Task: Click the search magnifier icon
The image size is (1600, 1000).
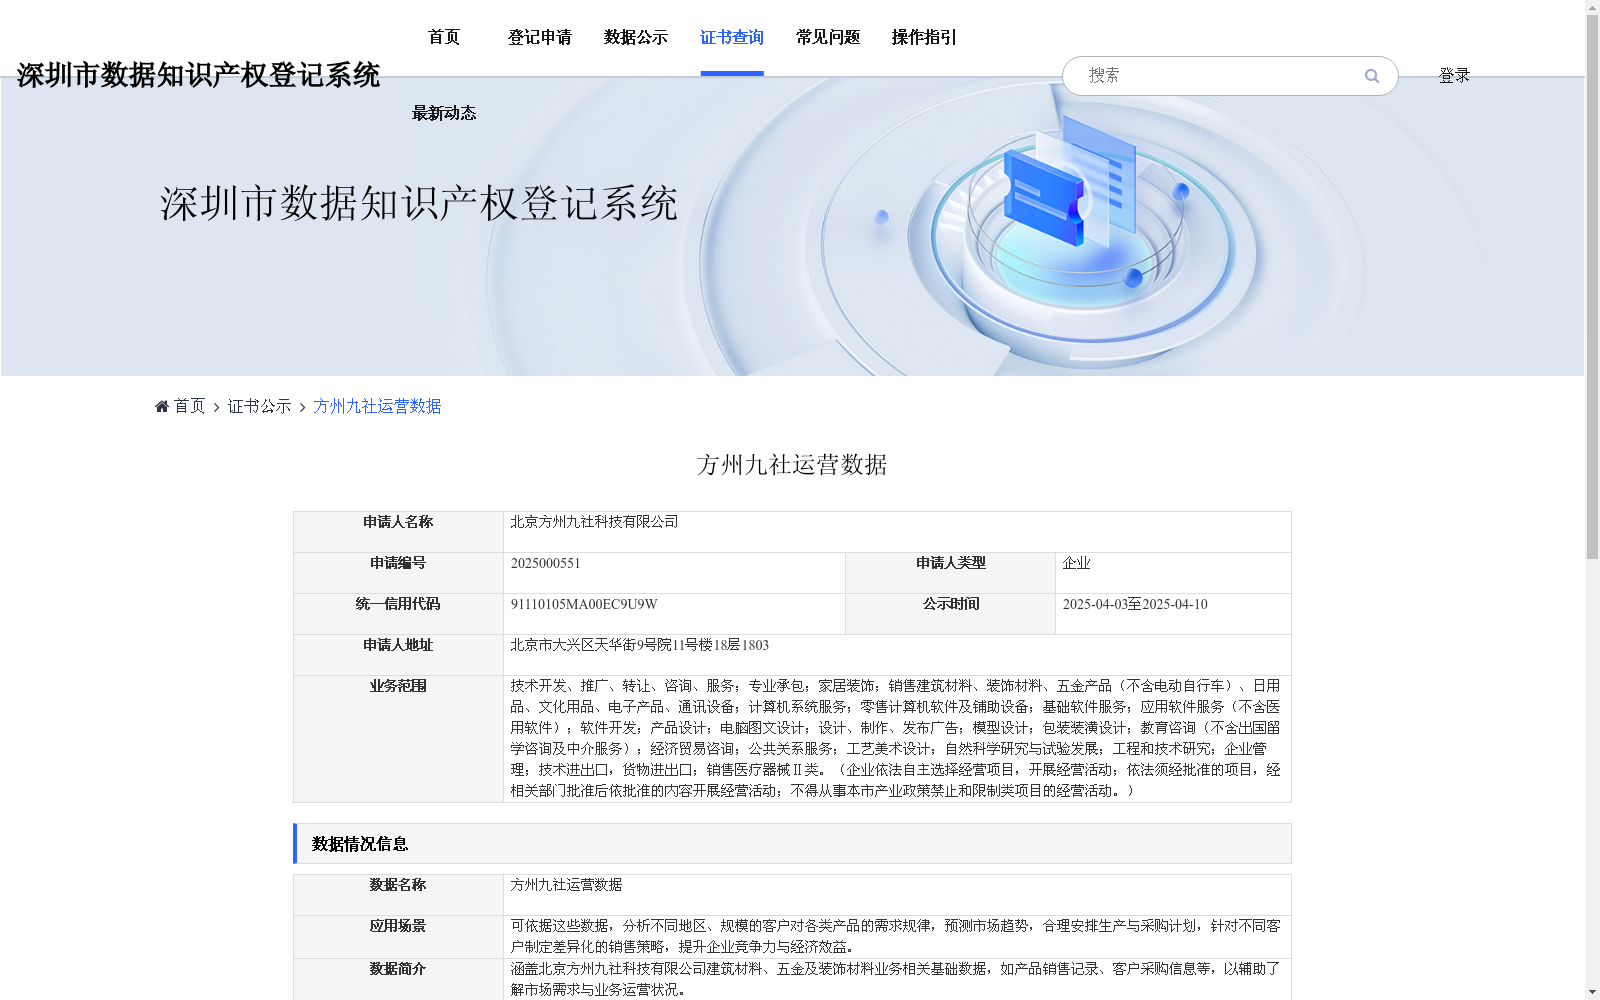Action: click(1372, 76)
